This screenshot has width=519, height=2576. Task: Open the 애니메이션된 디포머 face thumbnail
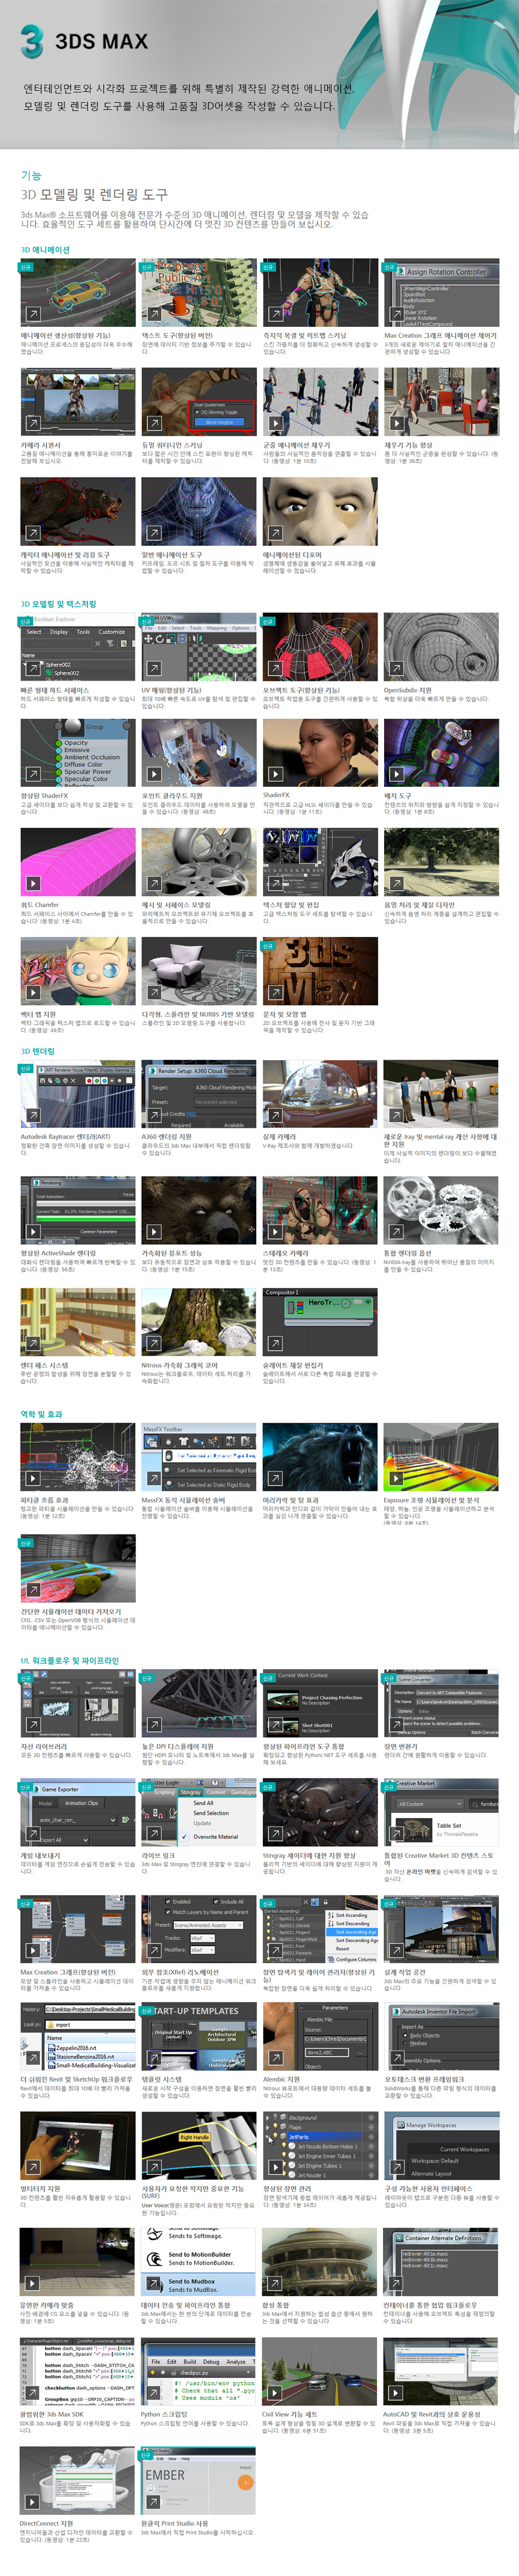coord(320,511)
